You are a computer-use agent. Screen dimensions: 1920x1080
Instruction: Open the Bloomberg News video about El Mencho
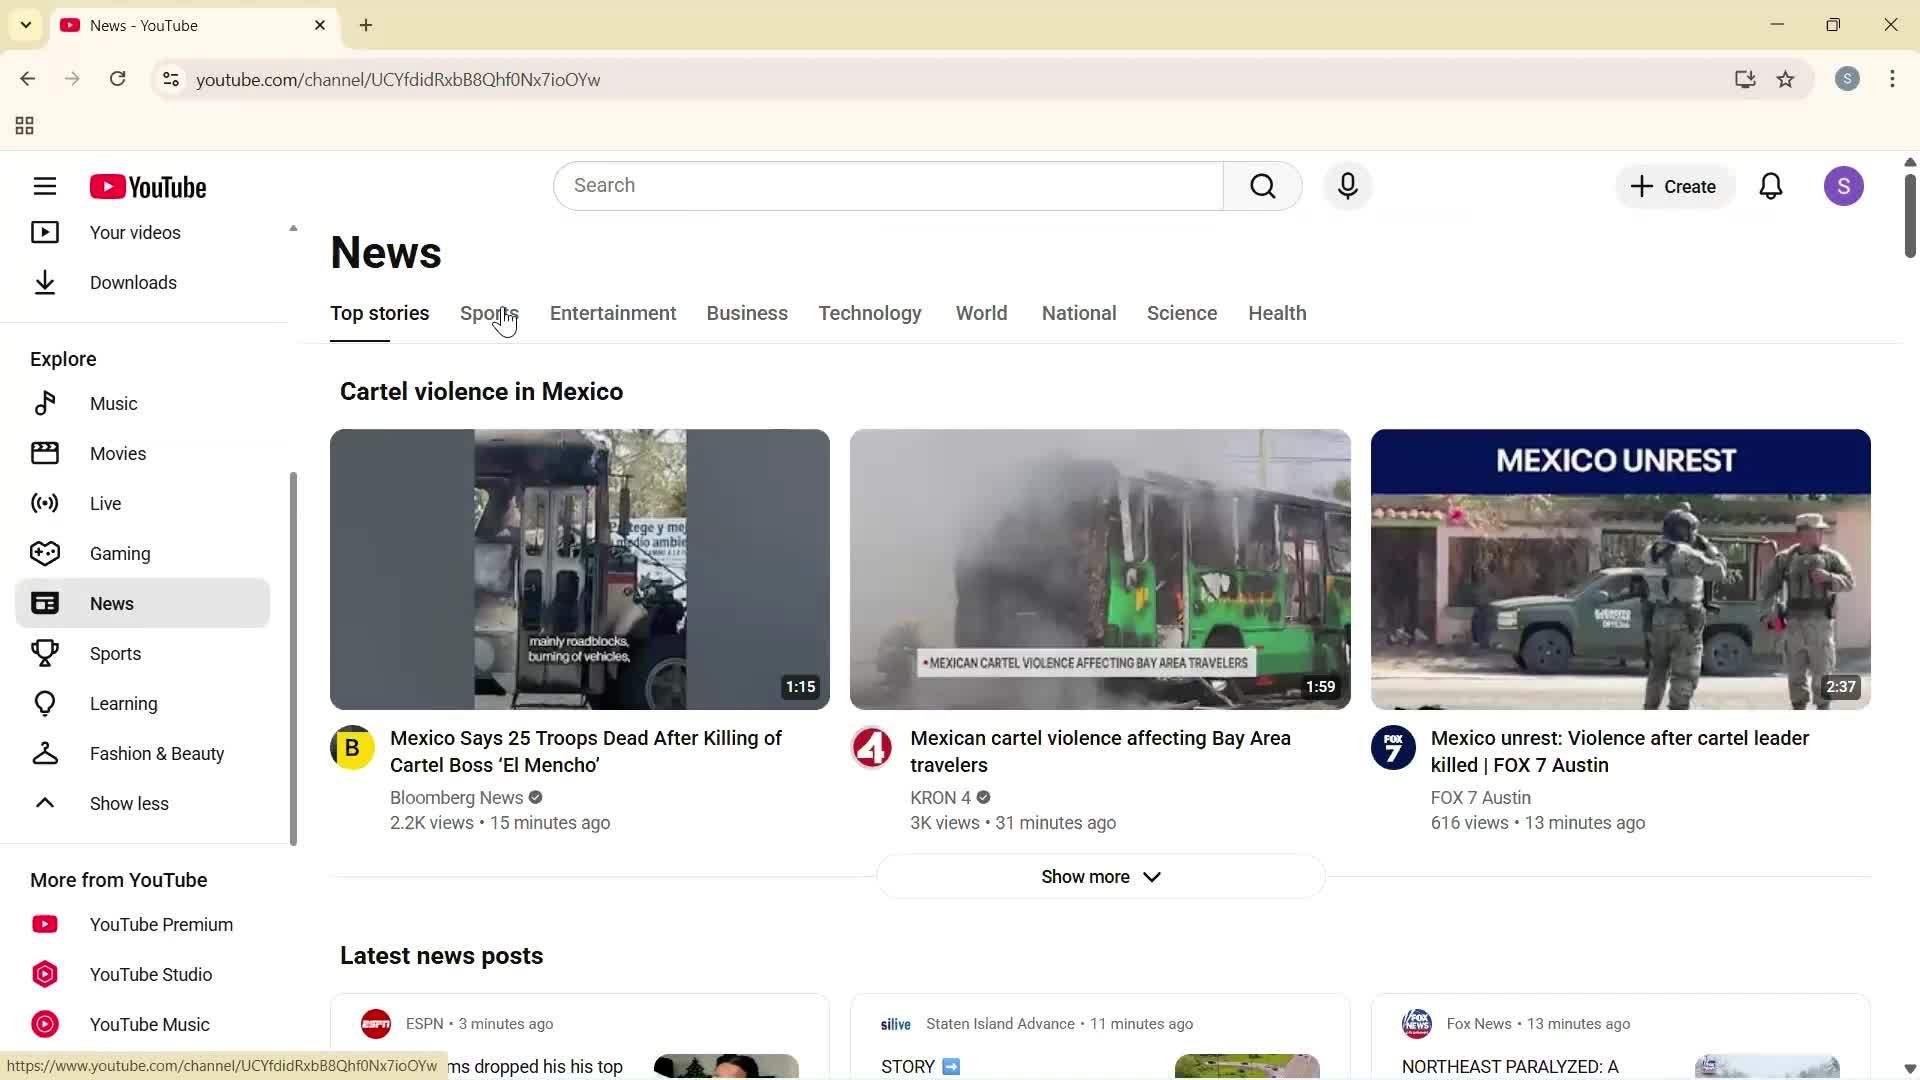coord(580,569)
